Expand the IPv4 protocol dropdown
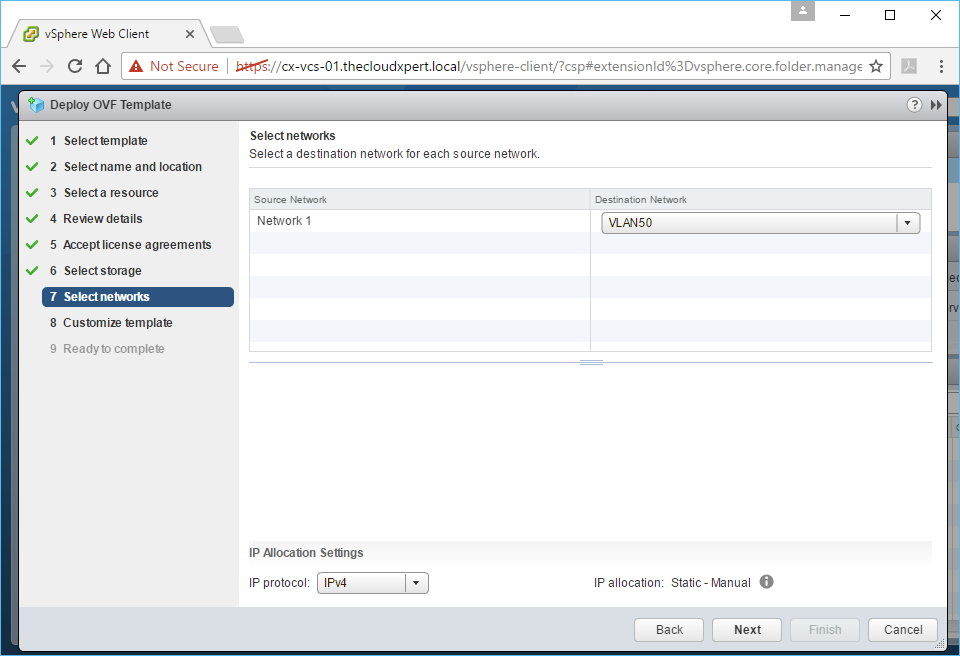Image resolution: width=960 pixels, height=656 pixels. point(416,583)
